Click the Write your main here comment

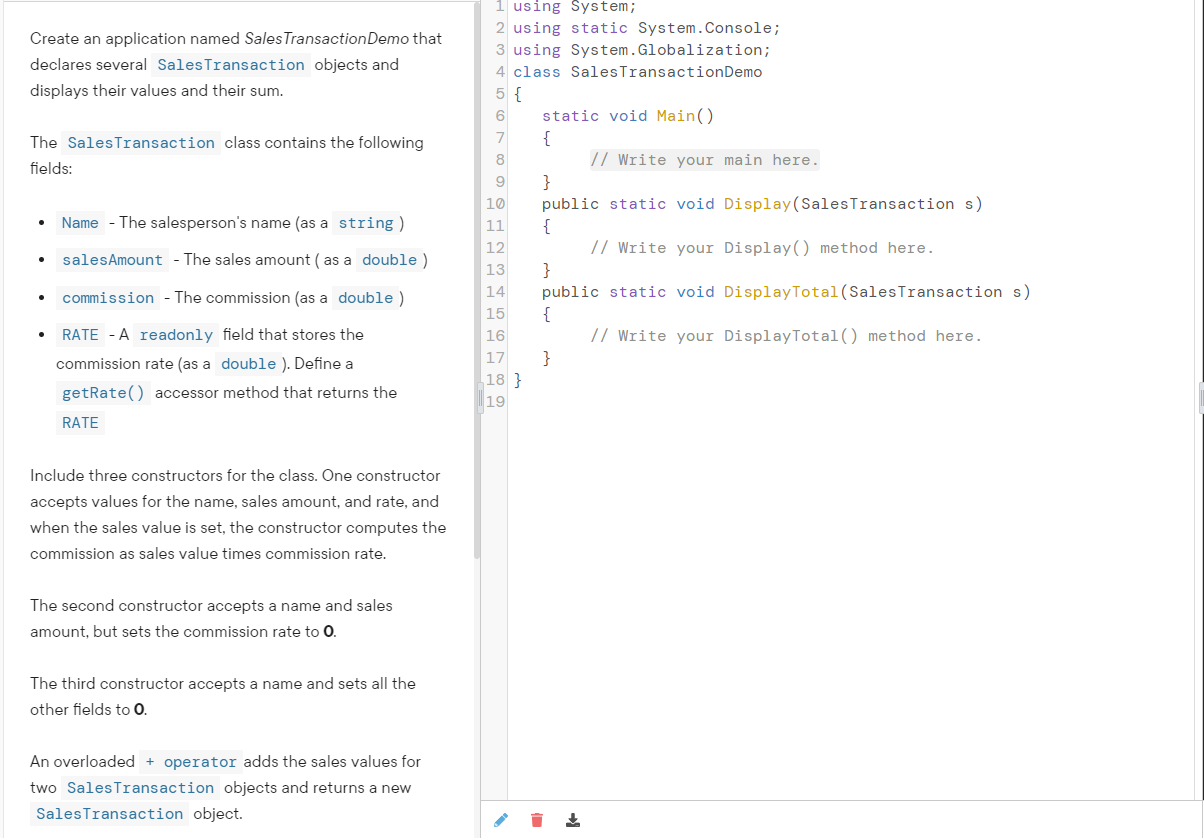(705, 159)
